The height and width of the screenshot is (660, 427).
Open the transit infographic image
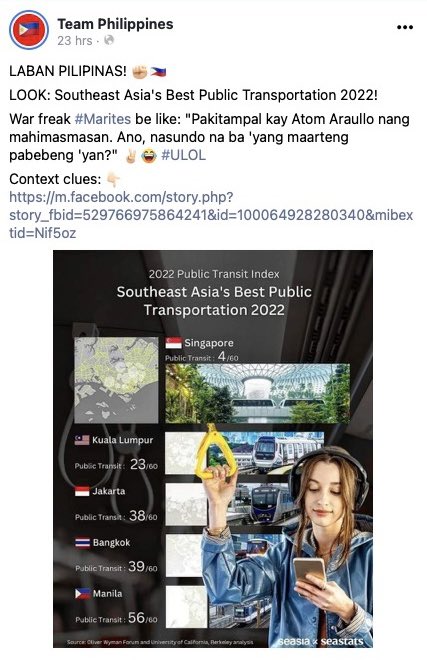213,449
